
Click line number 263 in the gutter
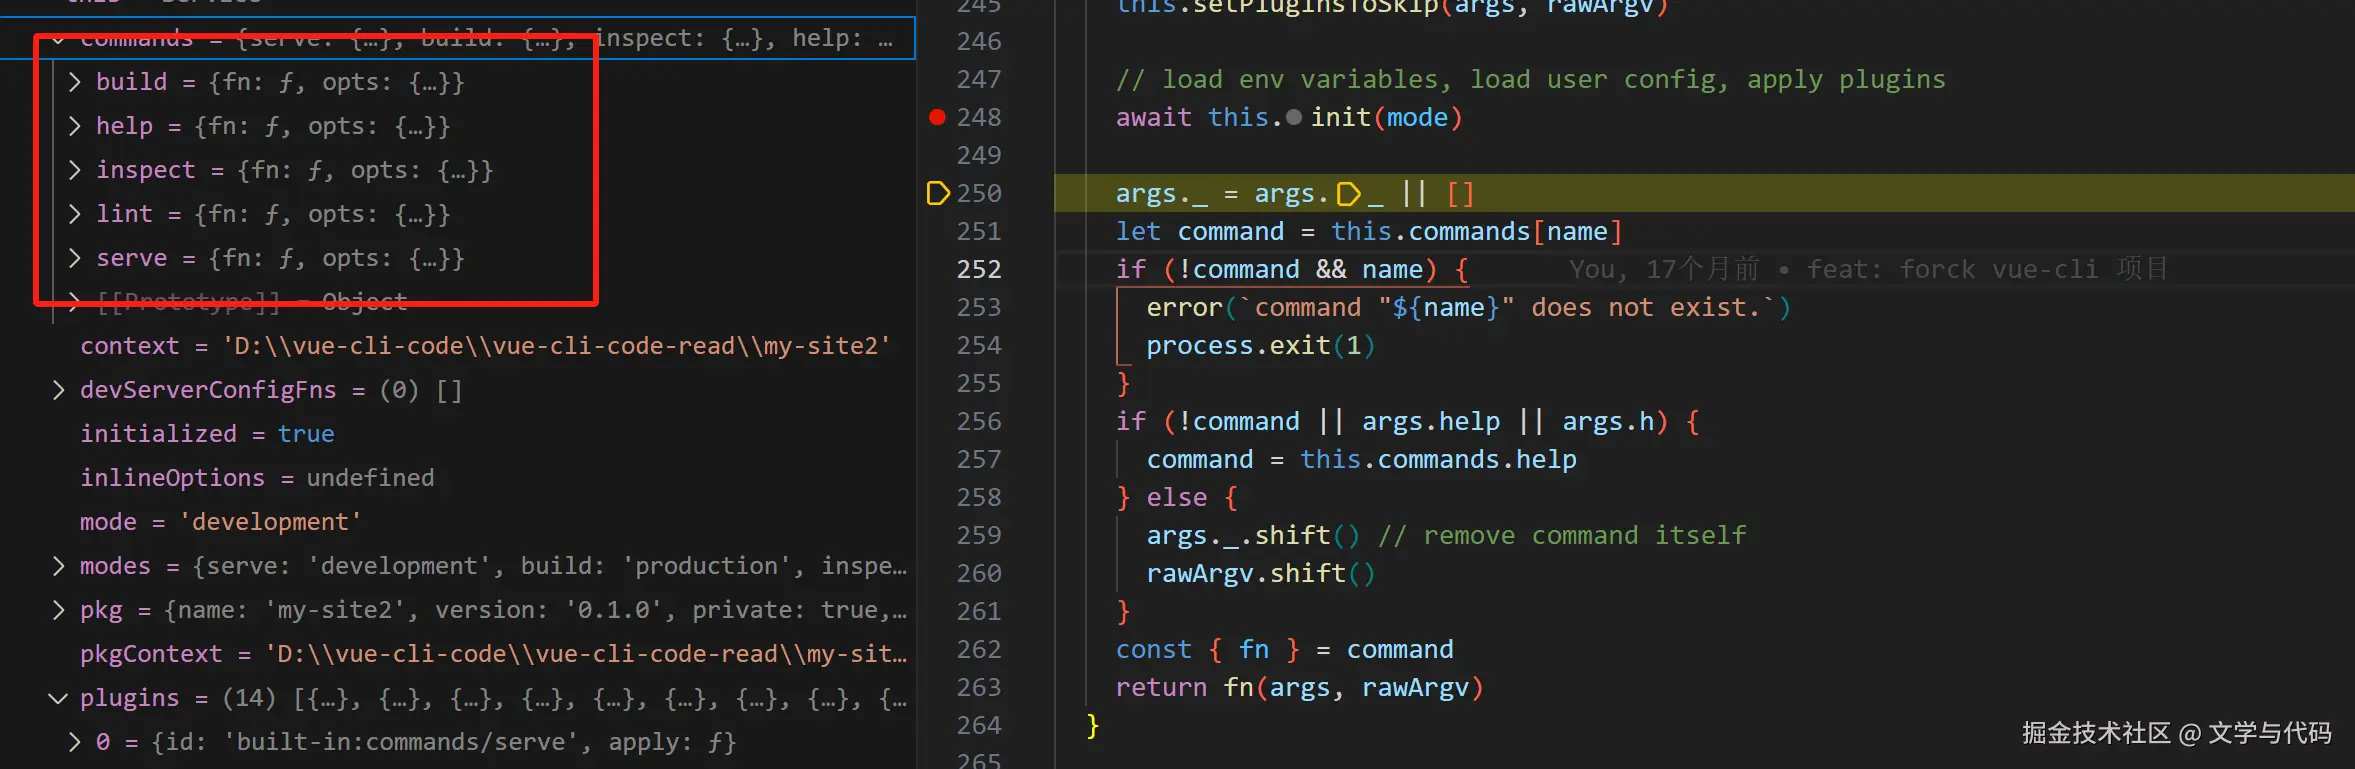pos(978,688)
